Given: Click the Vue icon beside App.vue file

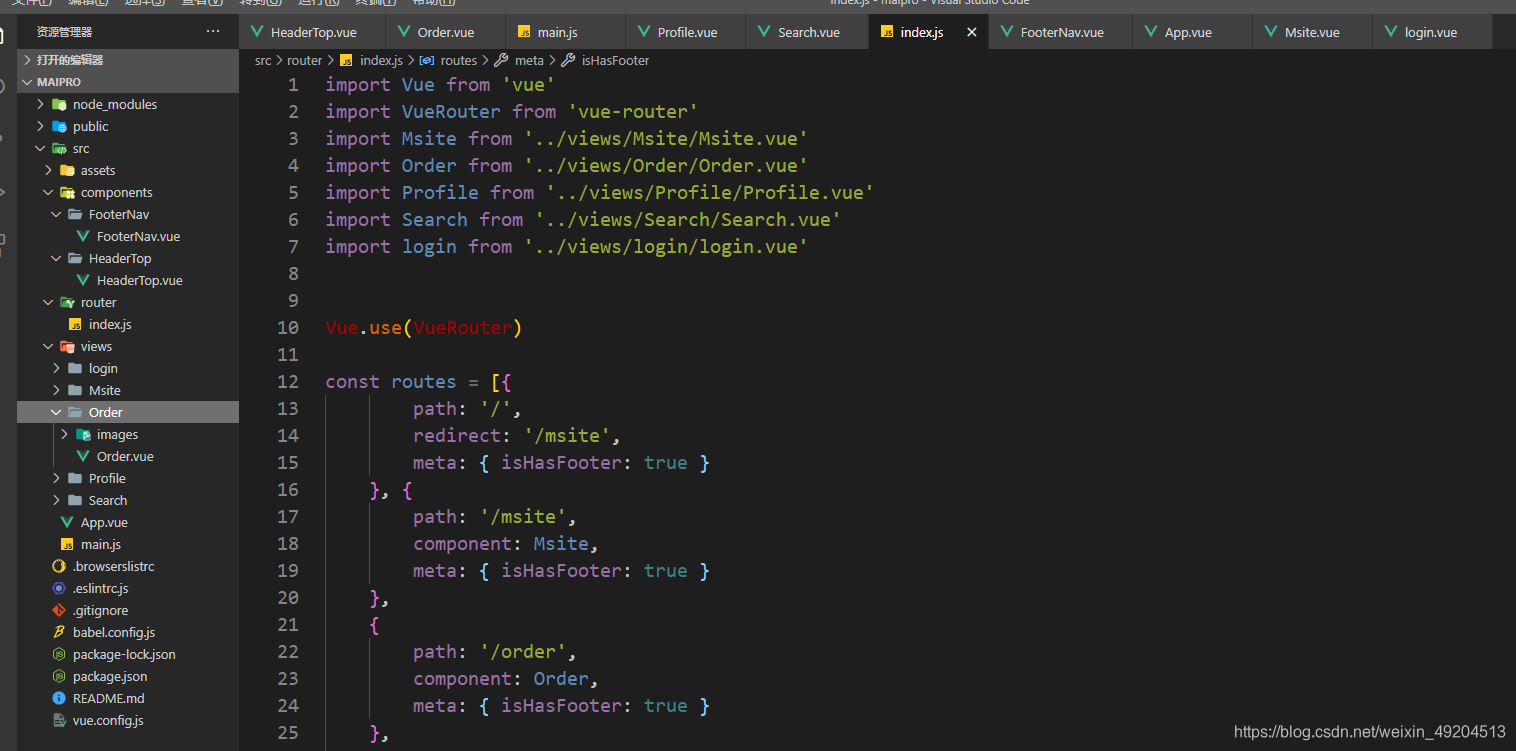Looking at the screenshot, I should tap(67, 522).
